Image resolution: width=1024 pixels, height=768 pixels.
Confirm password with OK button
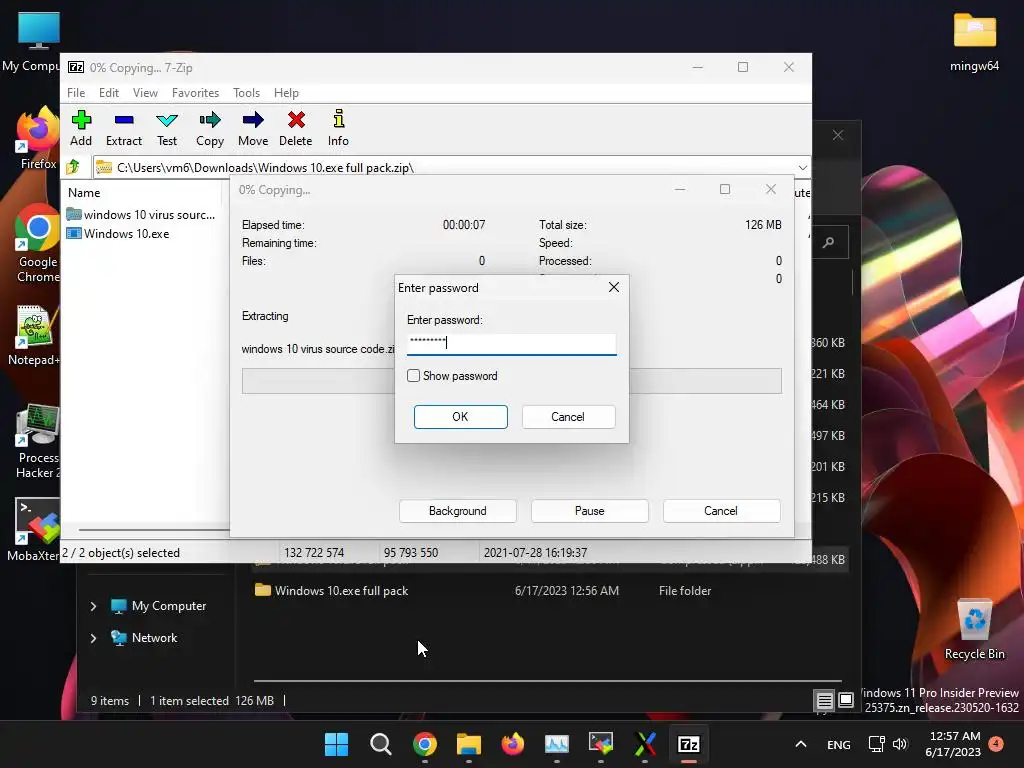[460, 417]
